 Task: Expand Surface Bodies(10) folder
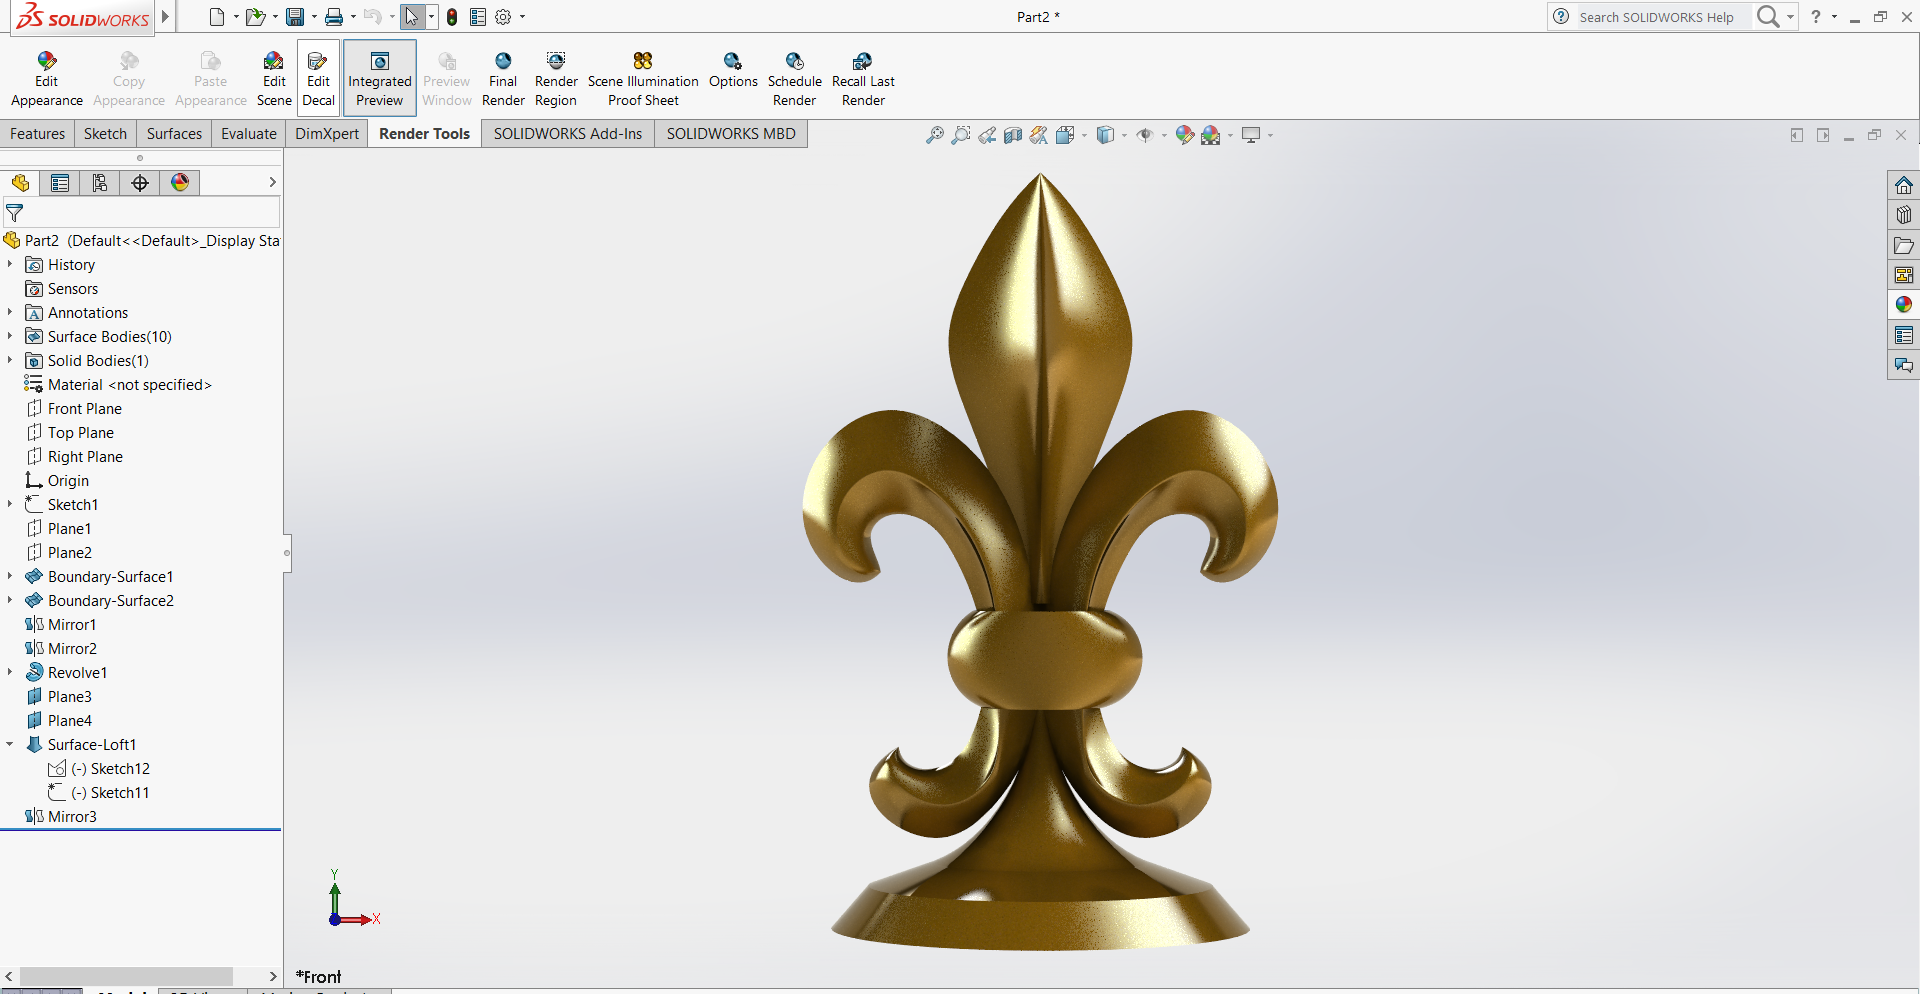point(10,336)
